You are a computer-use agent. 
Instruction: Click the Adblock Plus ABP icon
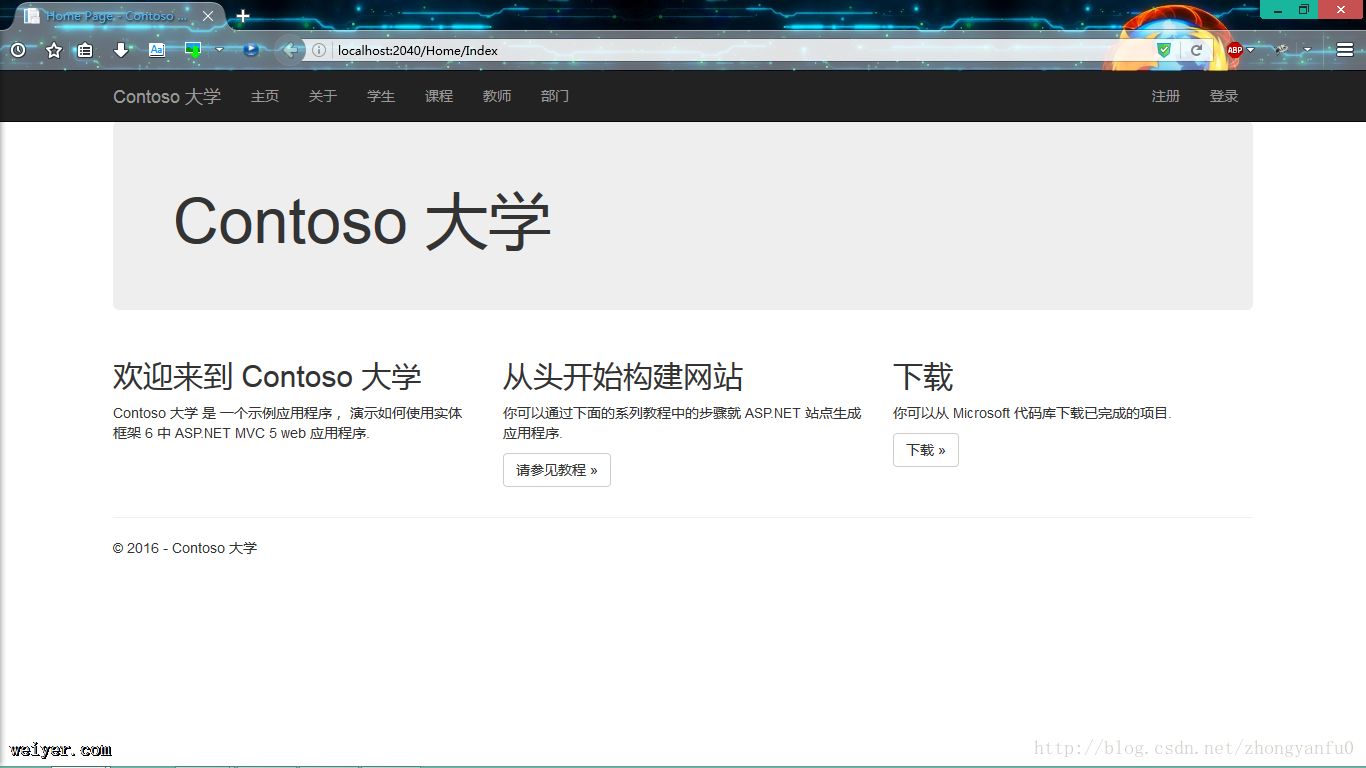[x=1234, y=50]
